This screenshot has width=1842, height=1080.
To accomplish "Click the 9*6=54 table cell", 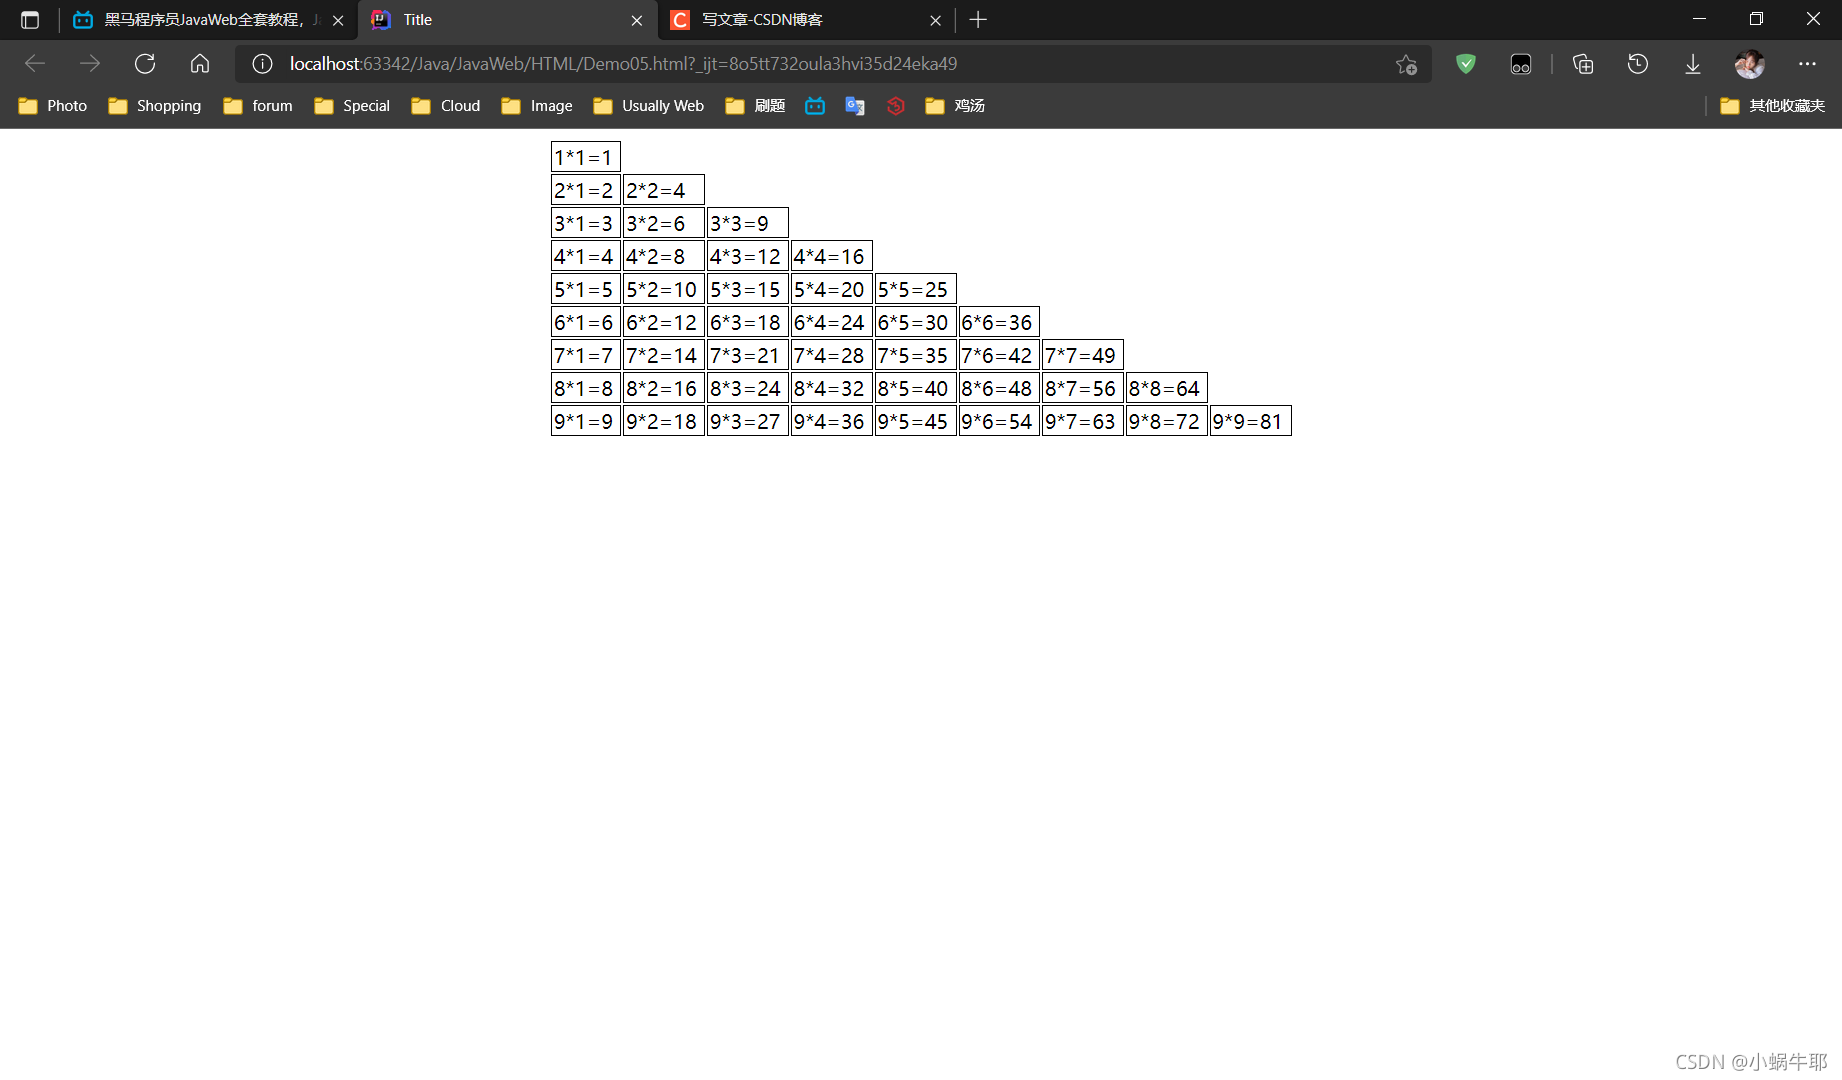I will (x=999, y=421).
